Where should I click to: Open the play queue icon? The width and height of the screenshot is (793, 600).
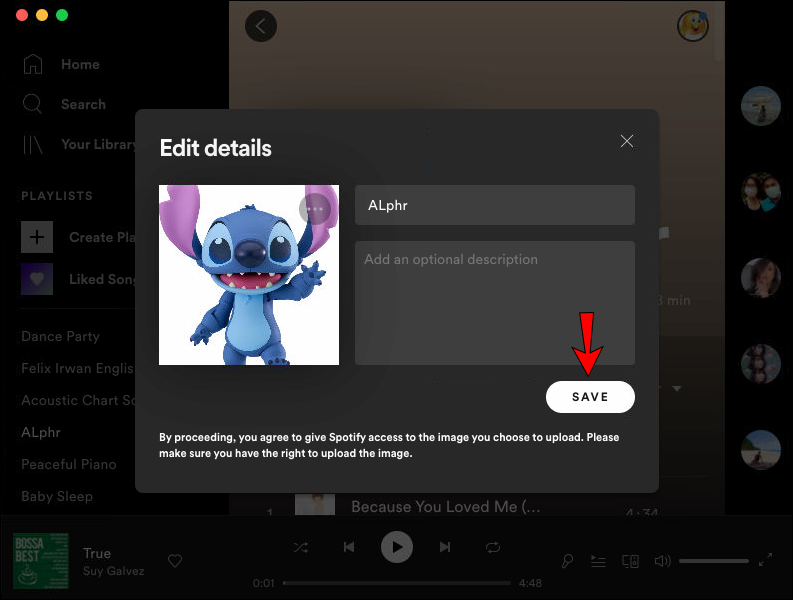pyautogui.click(x=598, y=561)
